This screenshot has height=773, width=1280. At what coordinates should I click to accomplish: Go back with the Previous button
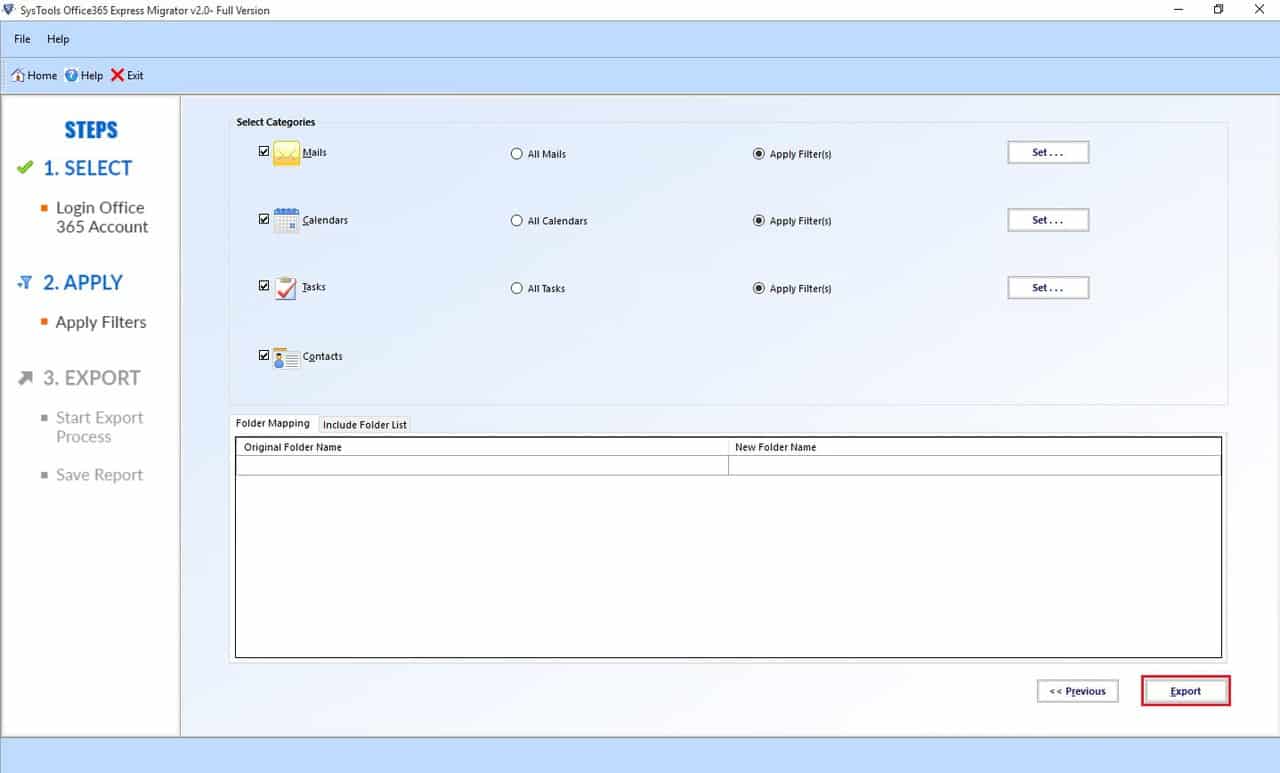[x=1077, y=691]
